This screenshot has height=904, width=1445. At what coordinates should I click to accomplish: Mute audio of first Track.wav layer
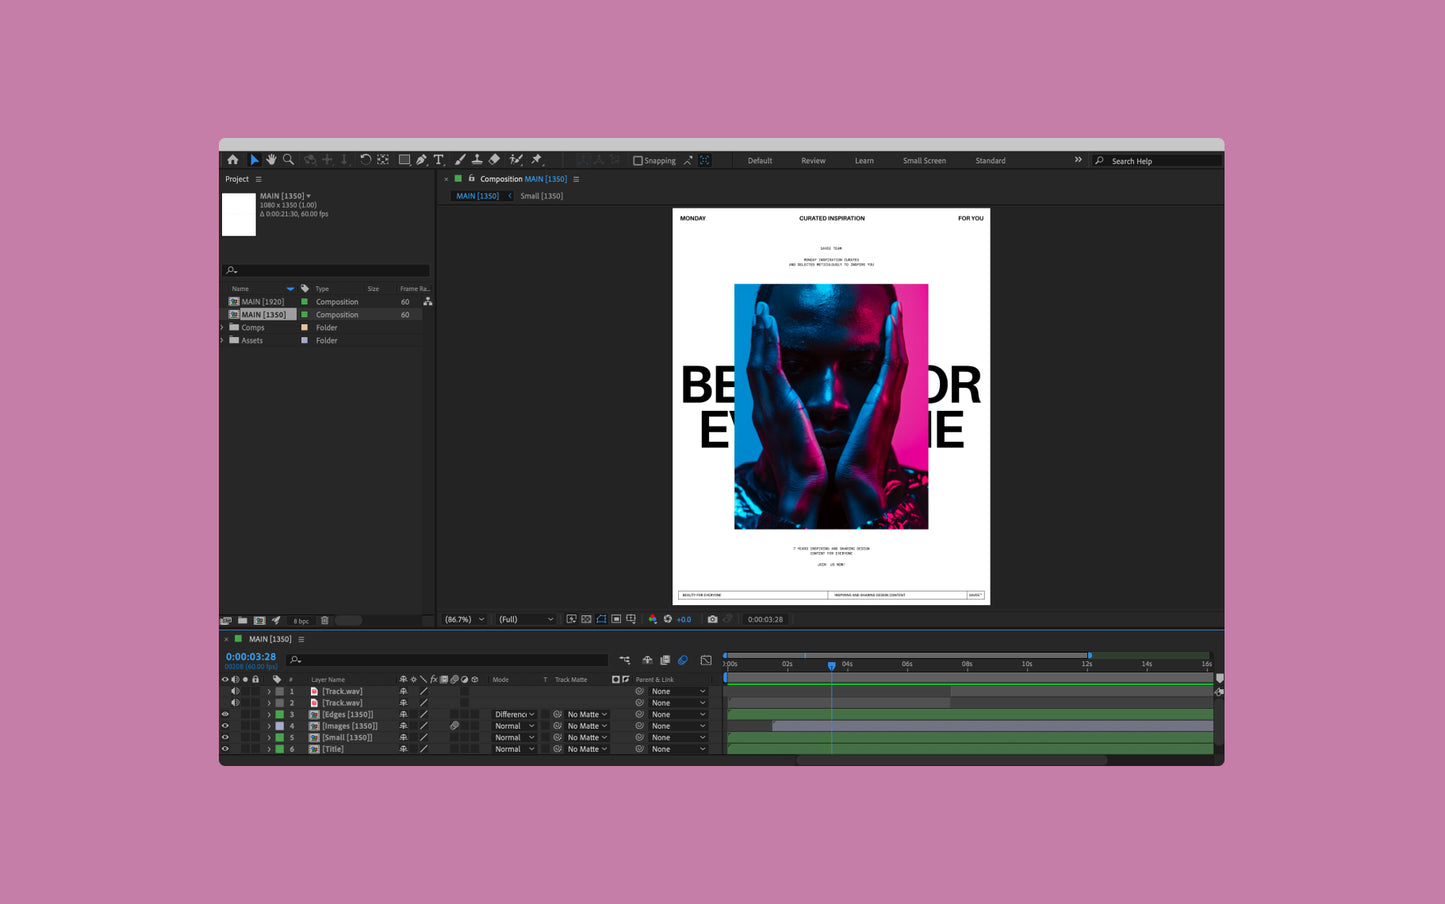coord(235,691)
